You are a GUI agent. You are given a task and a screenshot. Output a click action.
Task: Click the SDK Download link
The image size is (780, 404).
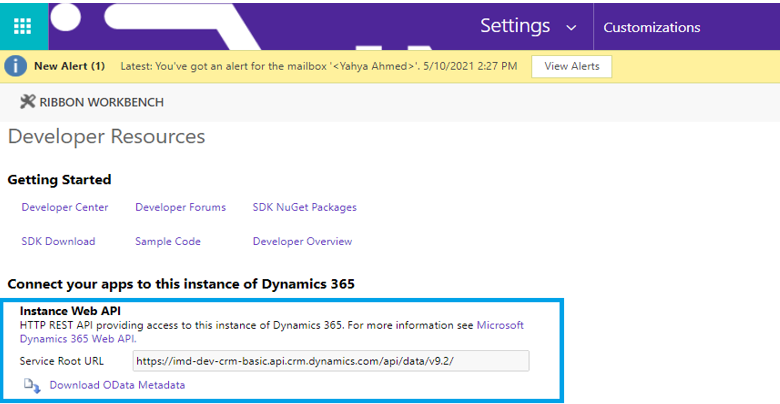58,241
